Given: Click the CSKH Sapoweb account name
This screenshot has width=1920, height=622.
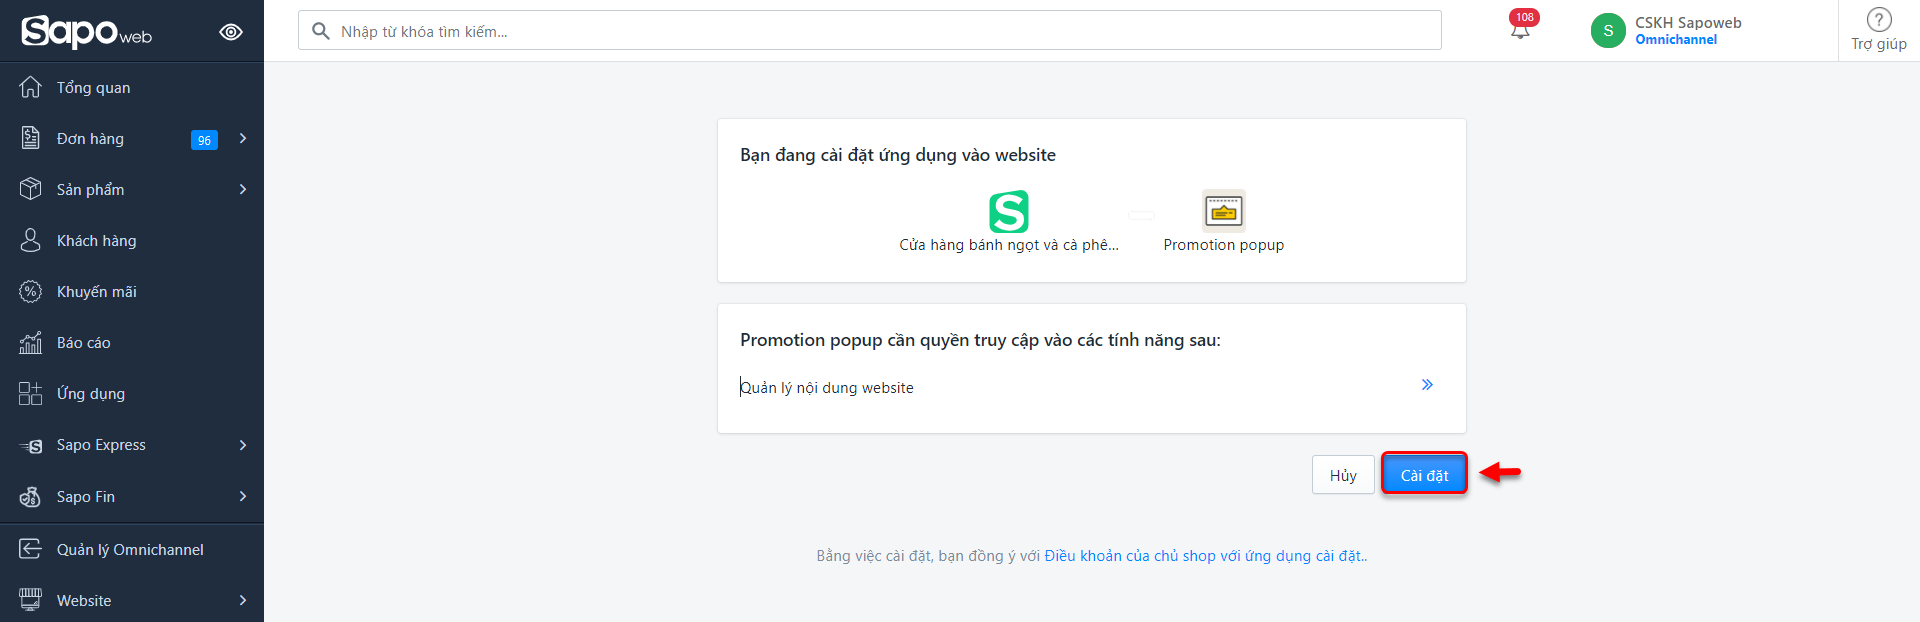Looking at the screenshot, I should (x=1688, y=22).
